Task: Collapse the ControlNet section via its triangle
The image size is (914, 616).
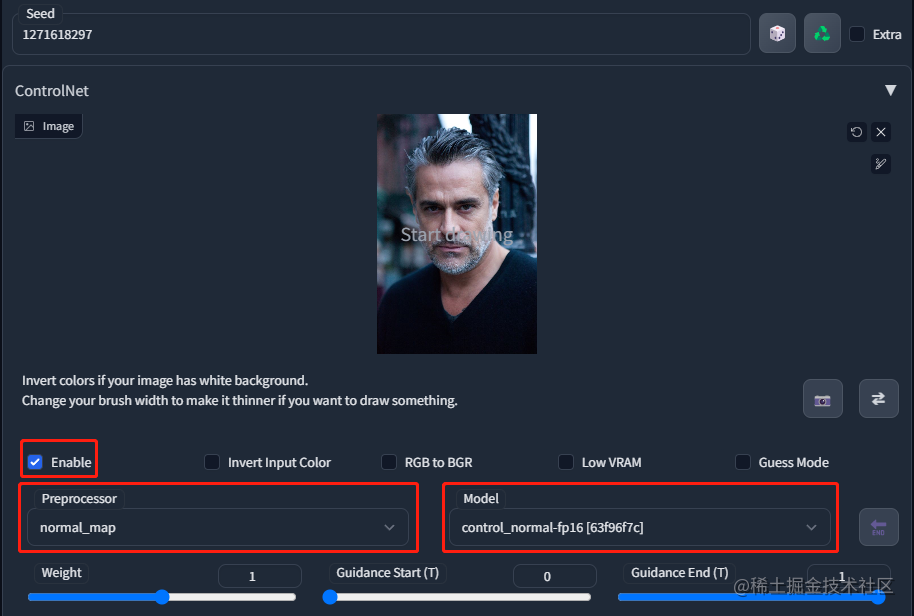Action: pyautogui.click(x=890, y=90)
